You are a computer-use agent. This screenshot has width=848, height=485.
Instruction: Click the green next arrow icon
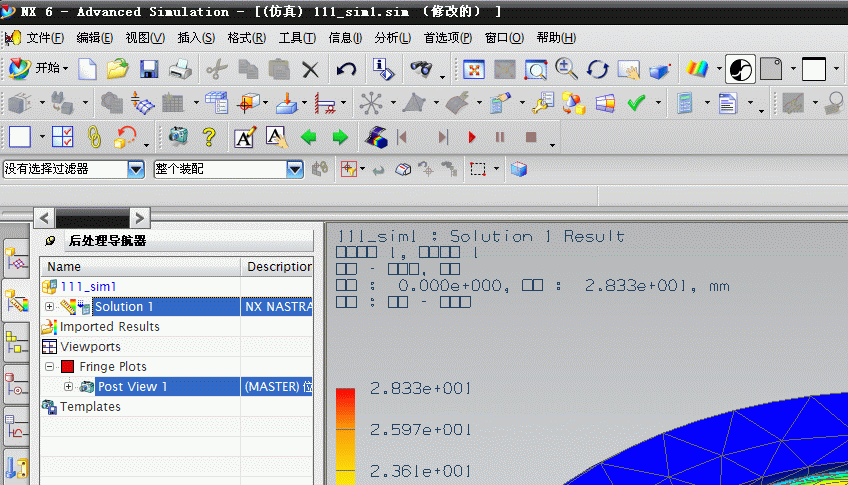click(340, 137)
